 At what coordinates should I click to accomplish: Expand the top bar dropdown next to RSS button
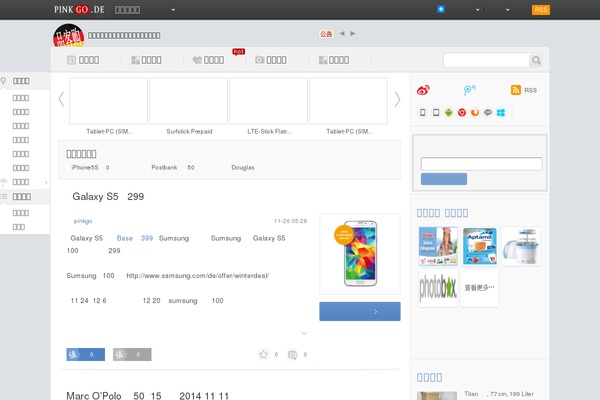click(x=507, y=10)
